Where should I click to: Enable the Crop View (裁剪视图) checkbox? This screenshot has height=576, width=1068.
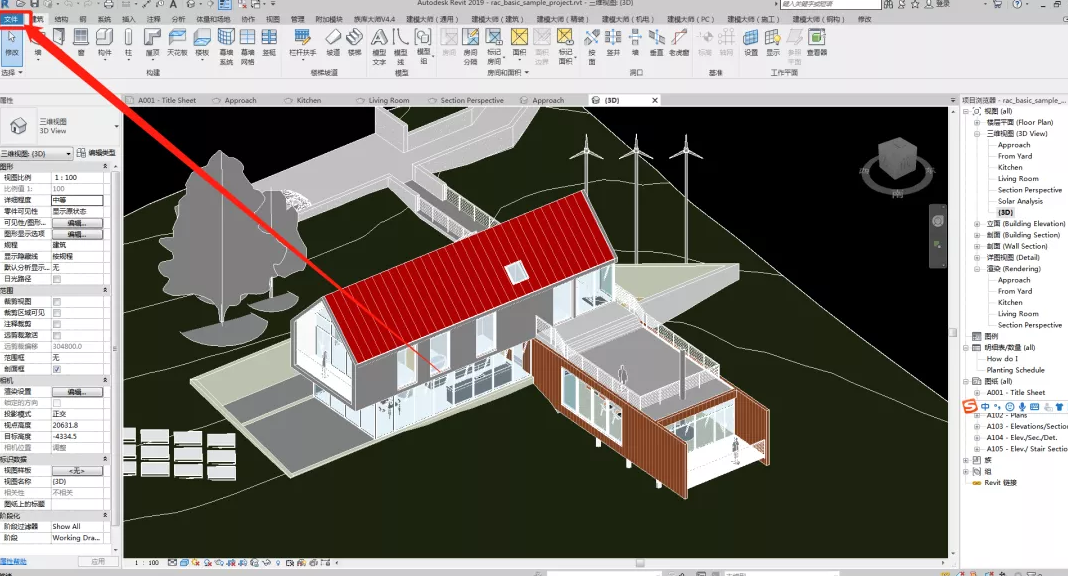(57, 301)
